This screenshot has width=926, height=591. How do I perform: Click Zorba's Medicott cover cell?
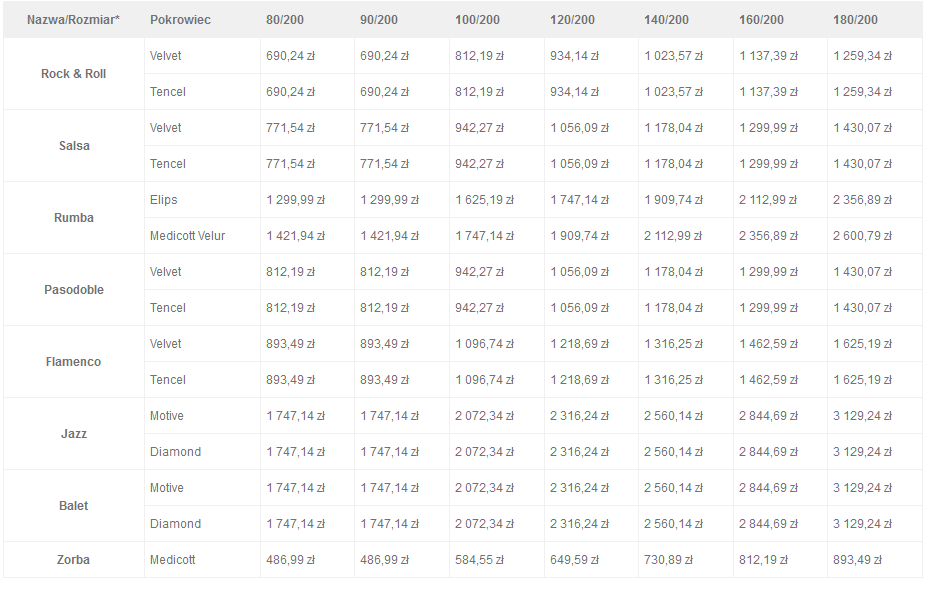point(173,560)
